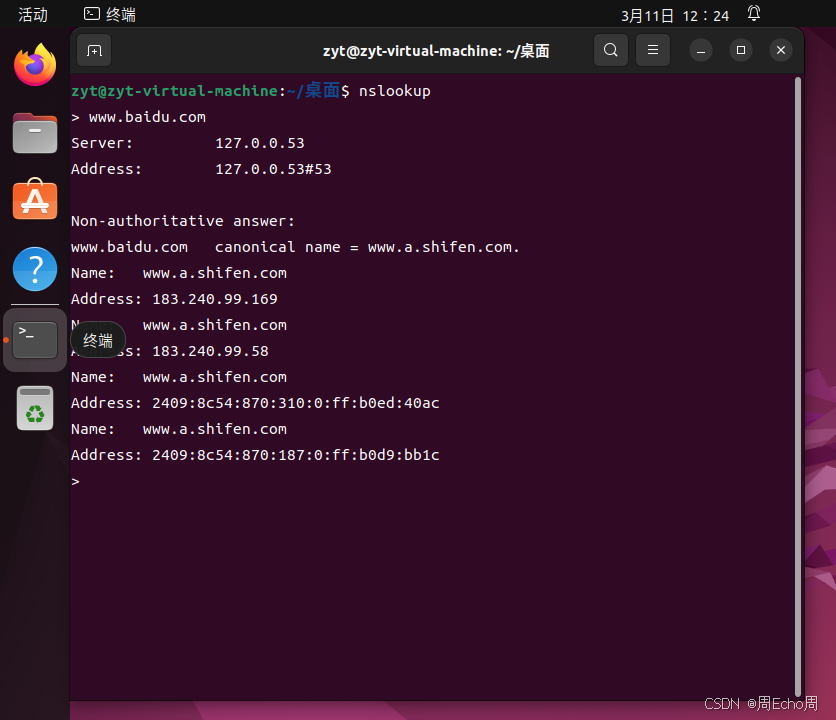Click the zyt@zyt-virtual-machine prompt text
This screenshot has width=836, height=720.
point(174,91)
